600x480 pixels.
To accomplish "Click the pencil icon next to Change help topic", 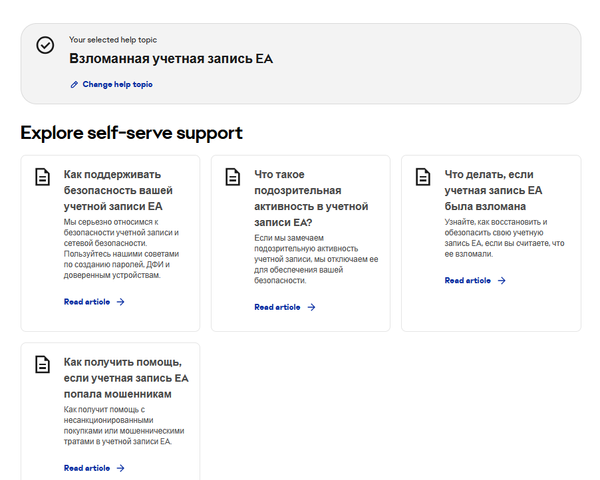I will (74, 85).
